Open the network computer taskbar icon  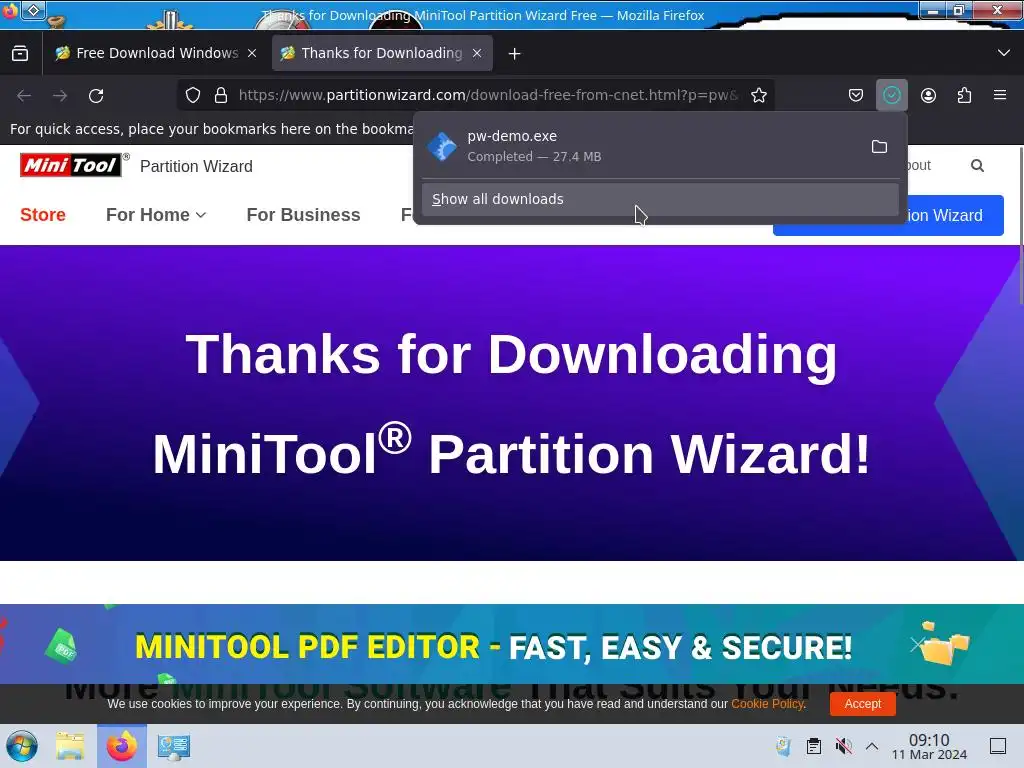pyautogui.click(x=174, y=746)
